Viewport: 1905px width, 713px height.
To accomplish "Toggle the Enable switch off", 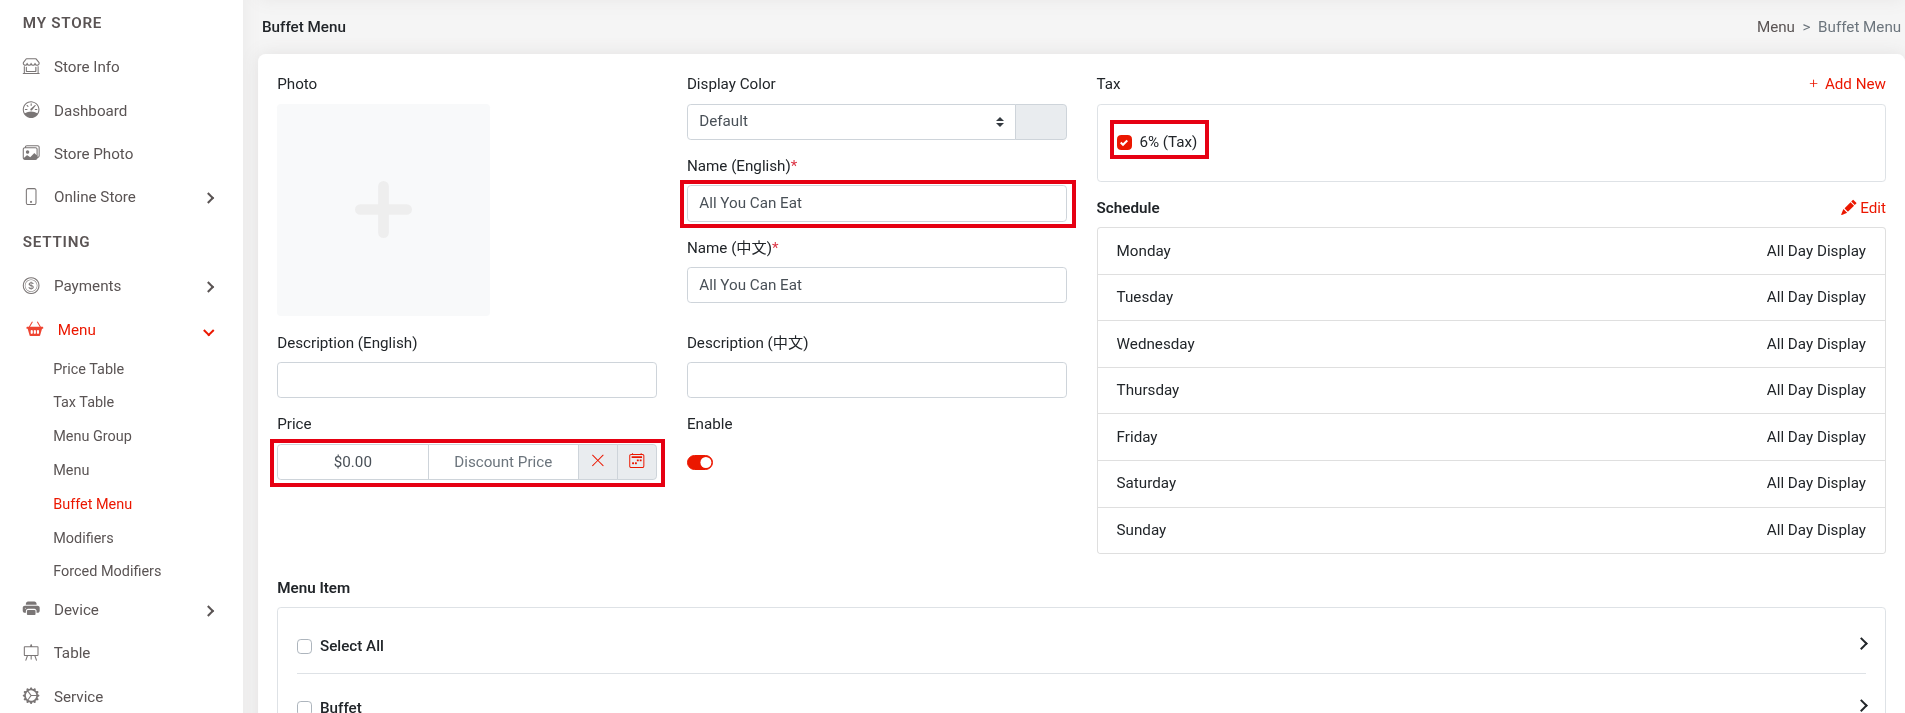I will 700,462.
